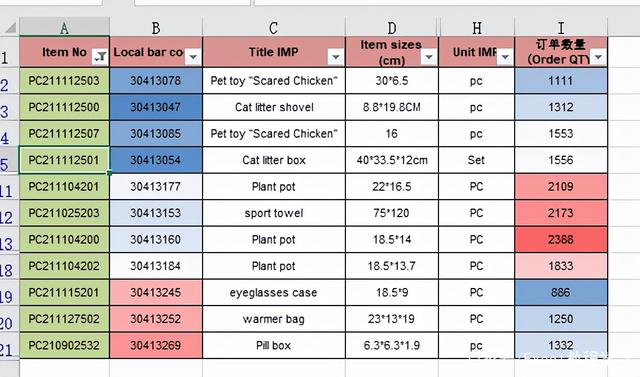This screenshot has height=377, width=640.
Task: Click size cell 40*33.5*12cm
Action: 392,160
